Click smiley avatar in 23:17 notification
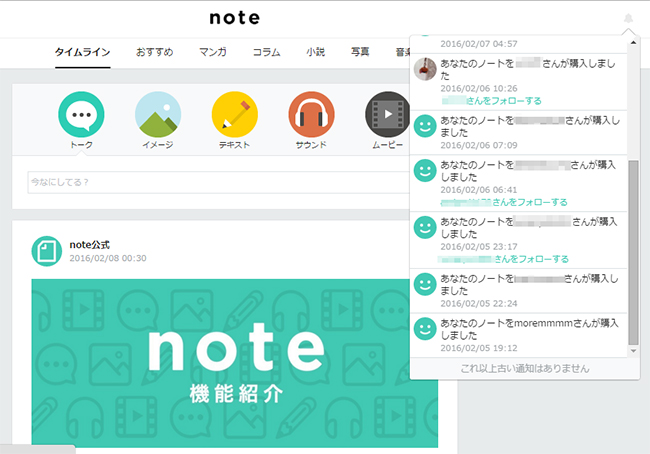 pyautogui.click(x=425, y=227)
